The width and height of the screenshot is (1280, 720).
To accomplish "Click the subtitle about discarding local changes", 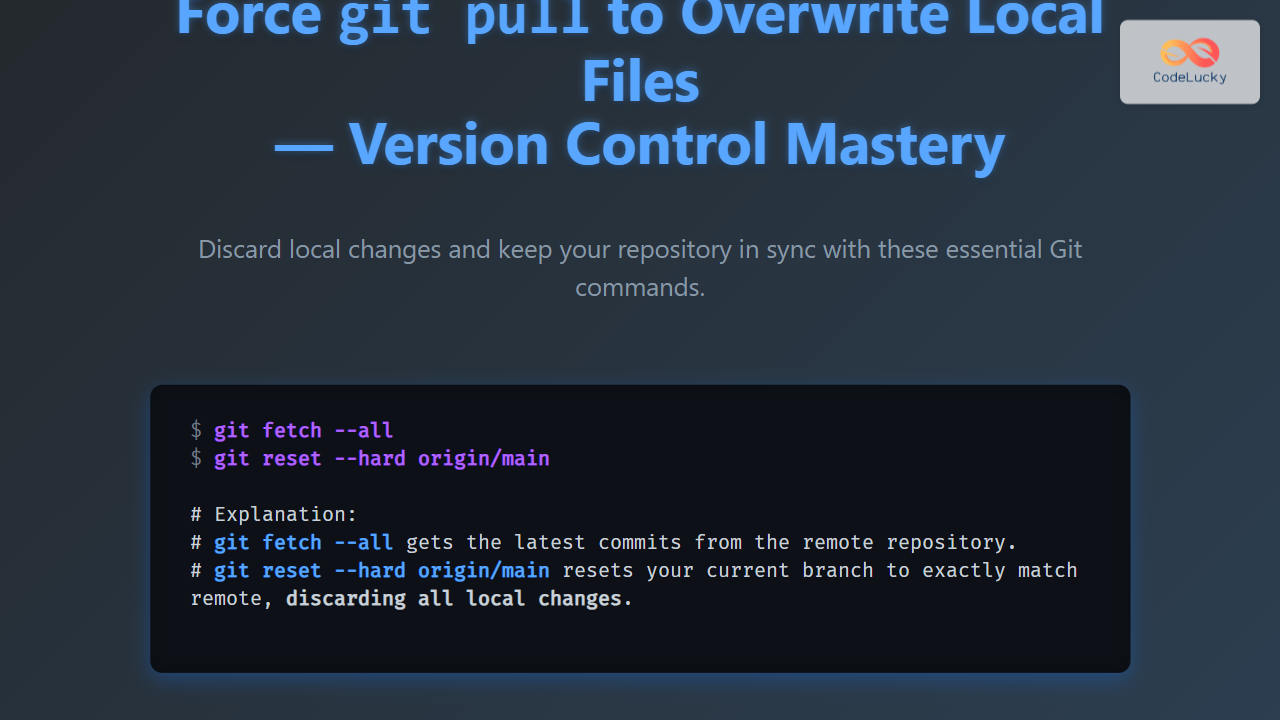I will pyautogui.click(x=639, y=268).
